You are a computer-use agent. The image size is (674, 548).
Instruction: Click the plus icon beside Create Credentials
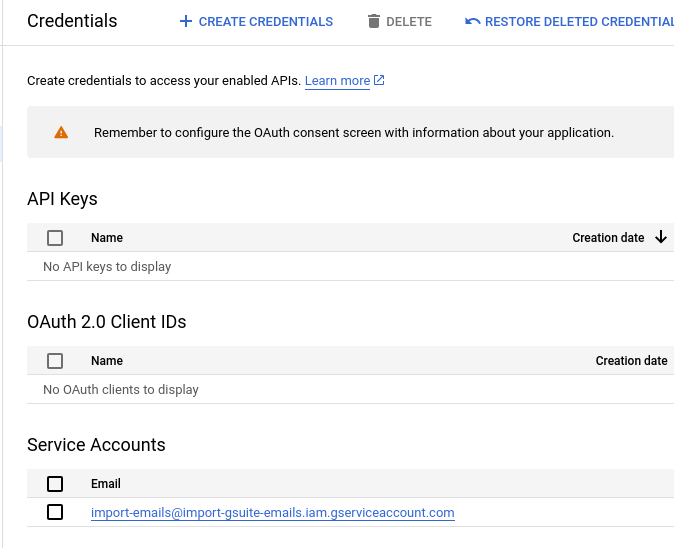pos(185,21)
